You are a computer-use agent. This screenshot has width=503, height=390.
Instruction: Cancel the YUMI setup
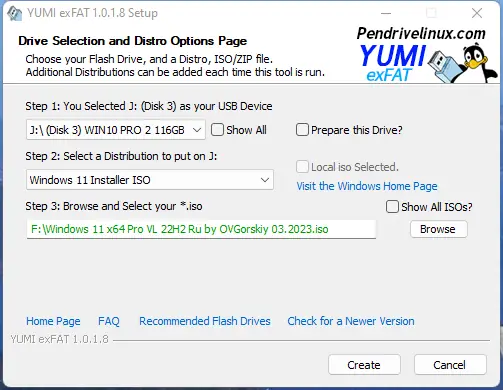450,365
